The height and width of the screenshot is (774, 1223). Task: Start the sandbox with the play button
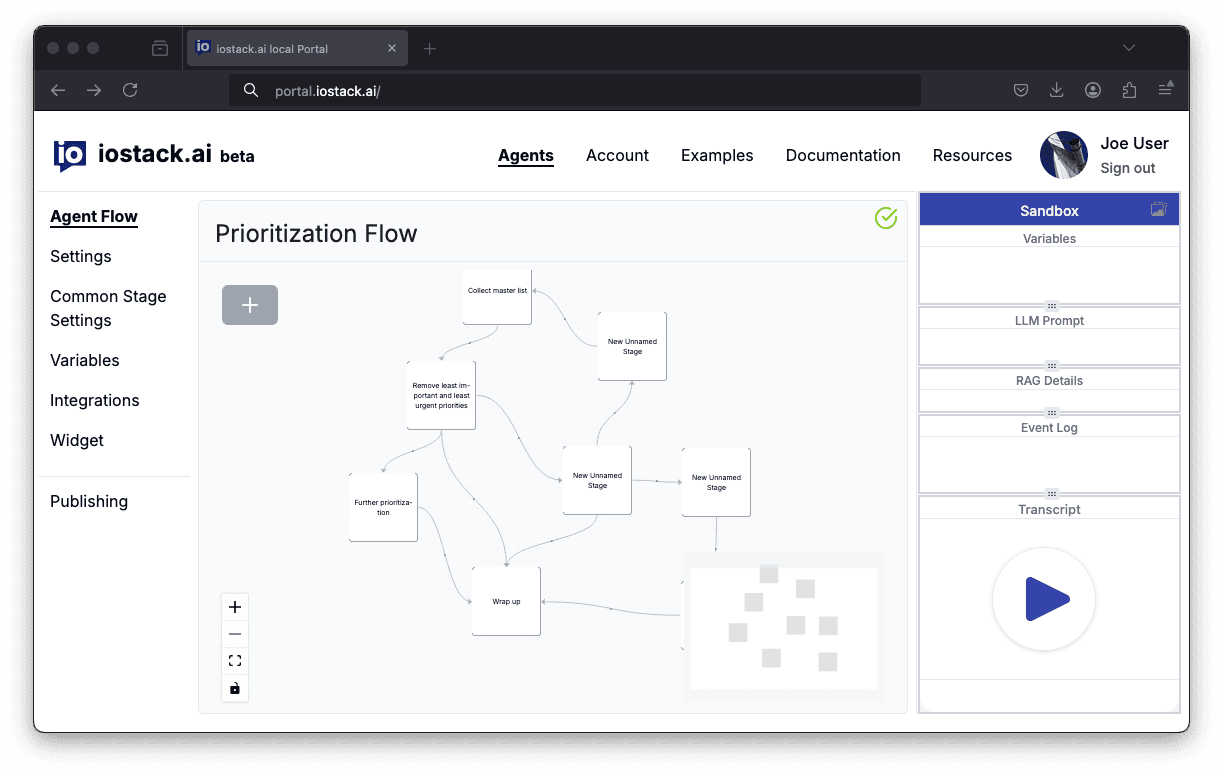(1044, 600)
